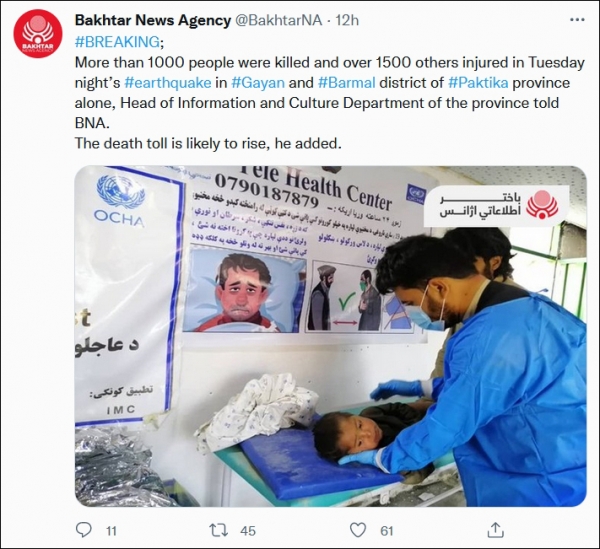View the 45 retweets count
The height and width of the screenshot is (549, 600).
pos(248,531)
